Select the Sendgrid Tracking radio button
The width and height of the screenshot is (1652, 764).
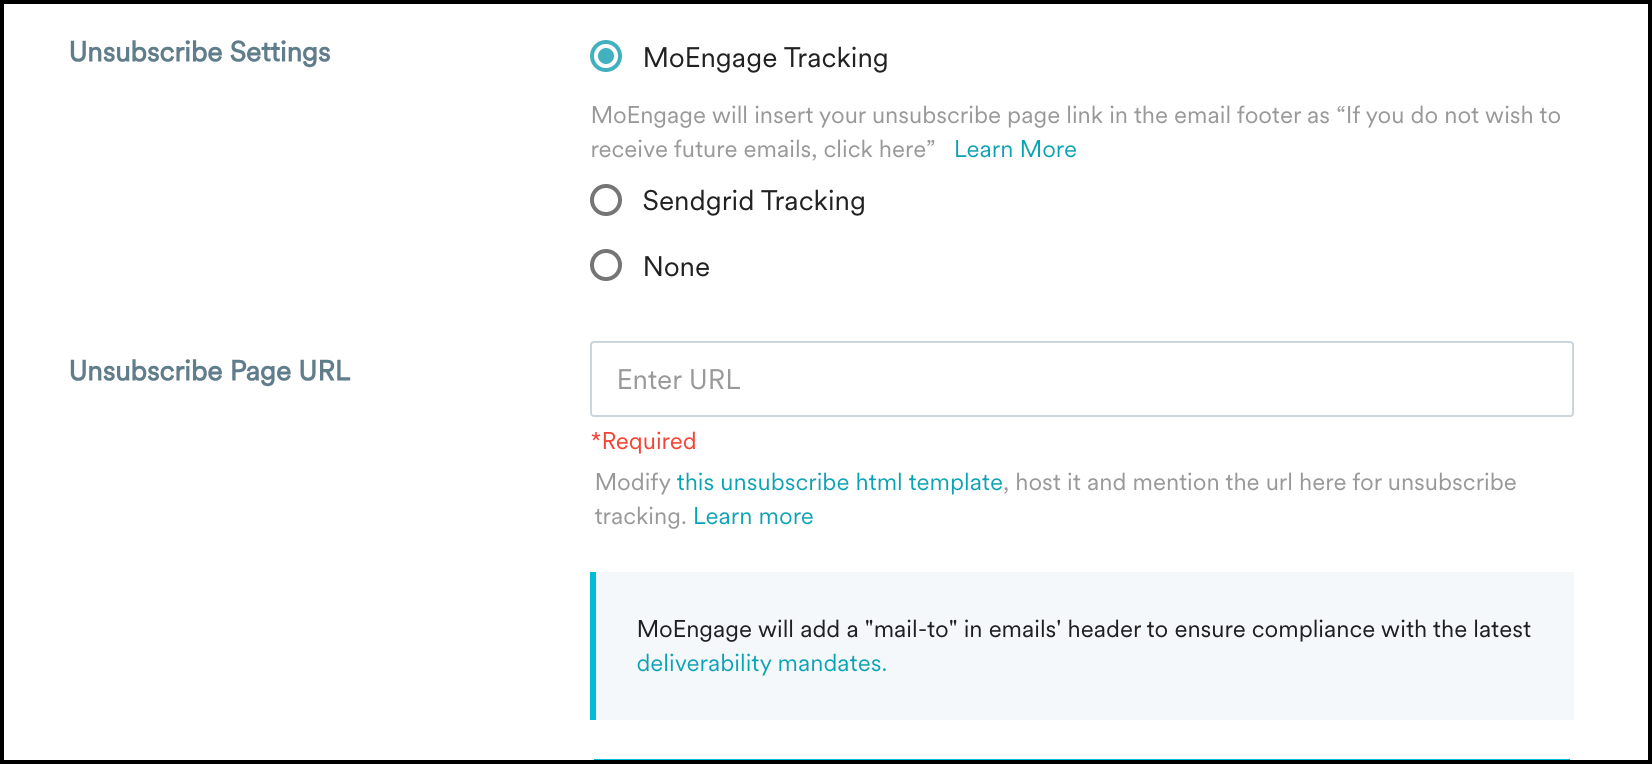click(x=606, y=200)
